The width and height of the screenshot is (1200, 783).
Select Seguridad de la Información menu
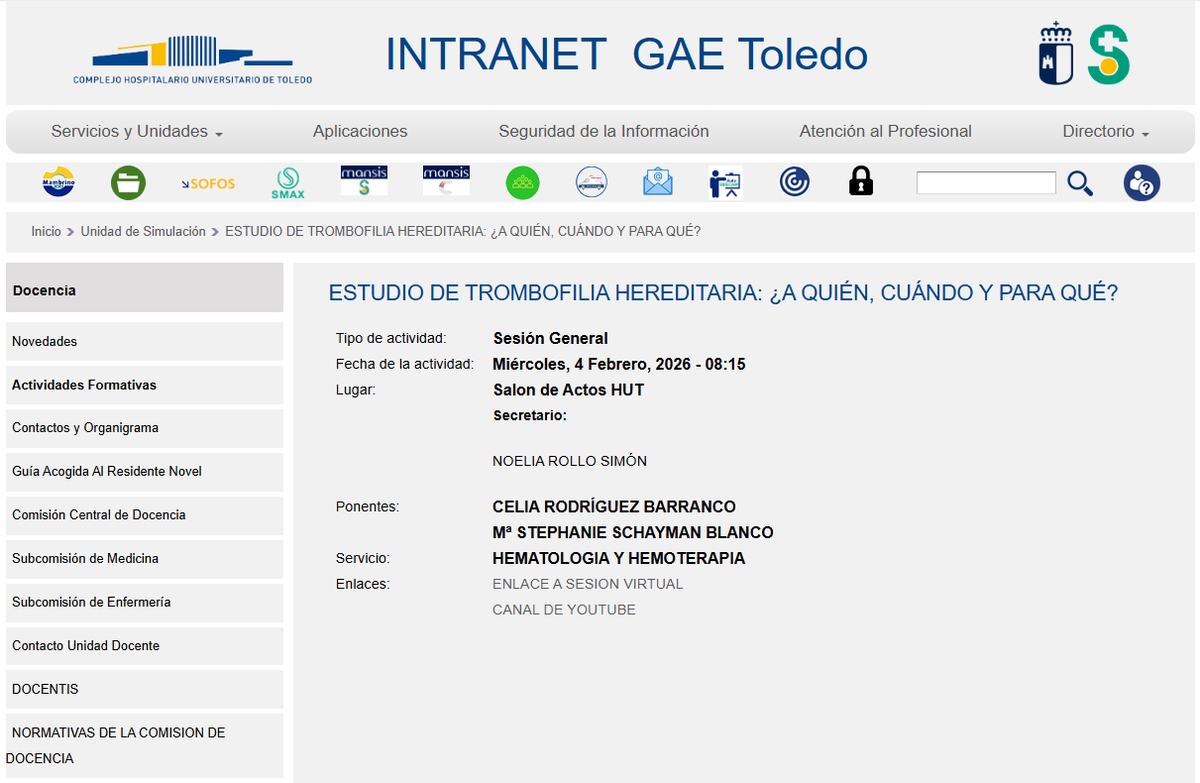[603, 131]
